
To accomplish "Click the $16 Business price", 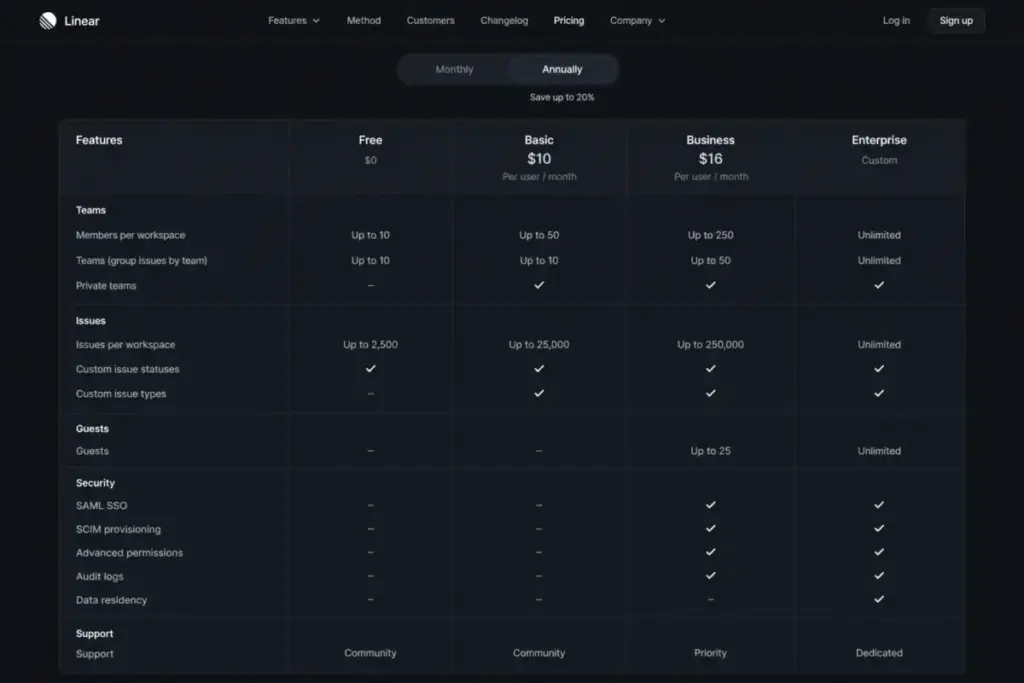I will click(711, 159).
